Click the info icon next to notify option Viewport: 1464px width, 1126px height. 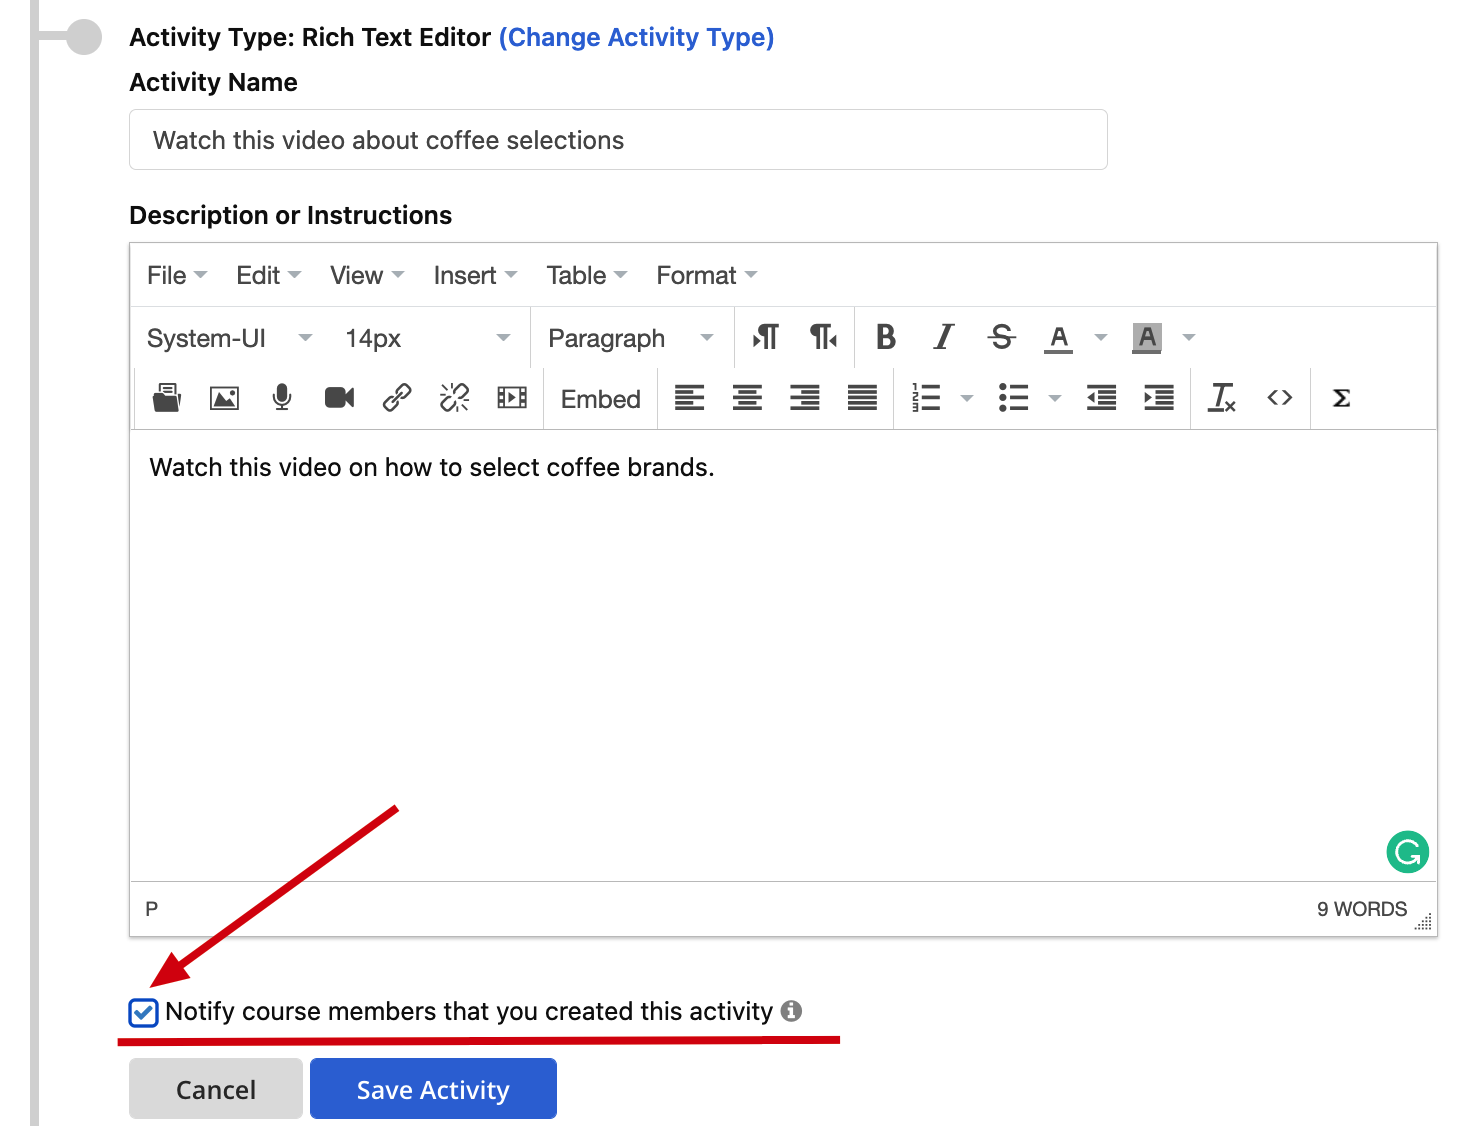[x=791, y=1011]
